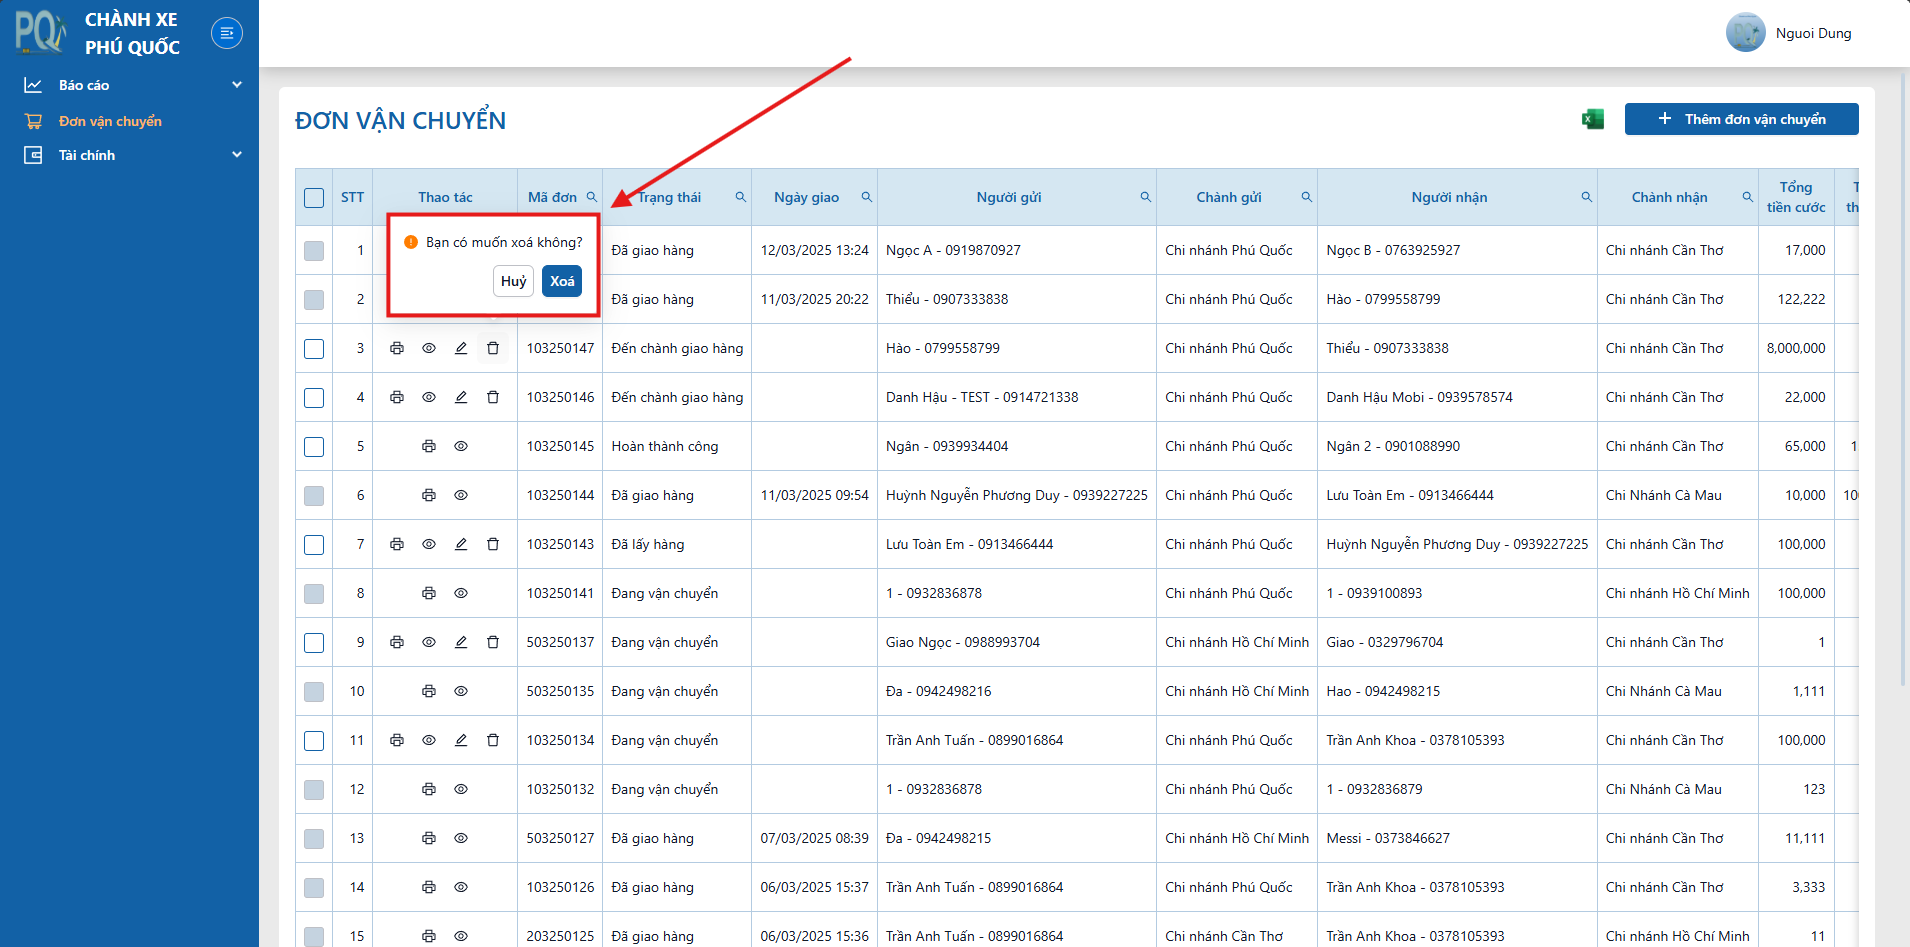
Task: Export table to Excel file icon
Action: (x=1593, y=119)
